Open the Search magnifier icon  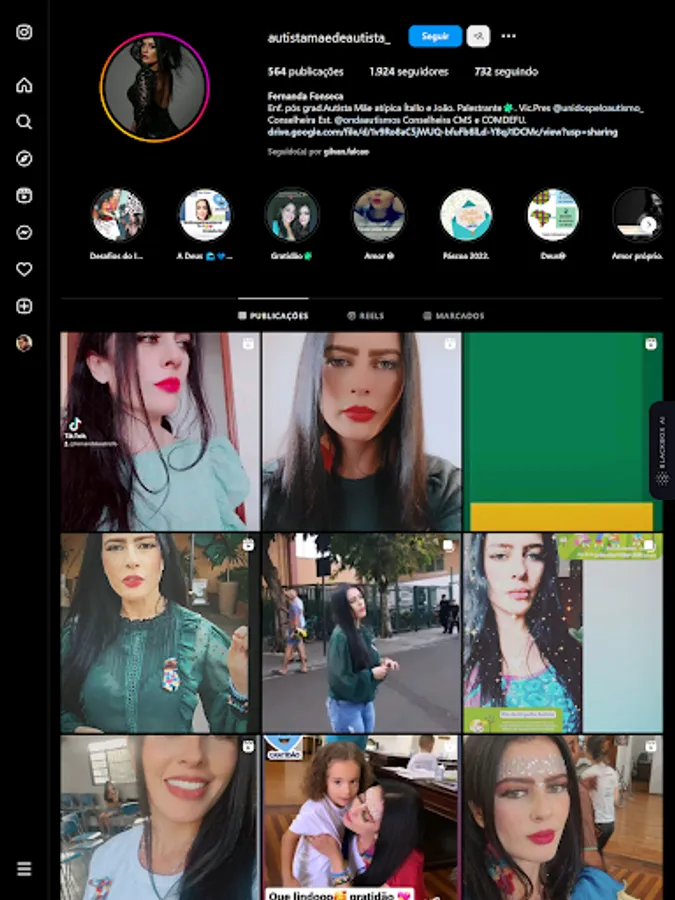[24, 122]
